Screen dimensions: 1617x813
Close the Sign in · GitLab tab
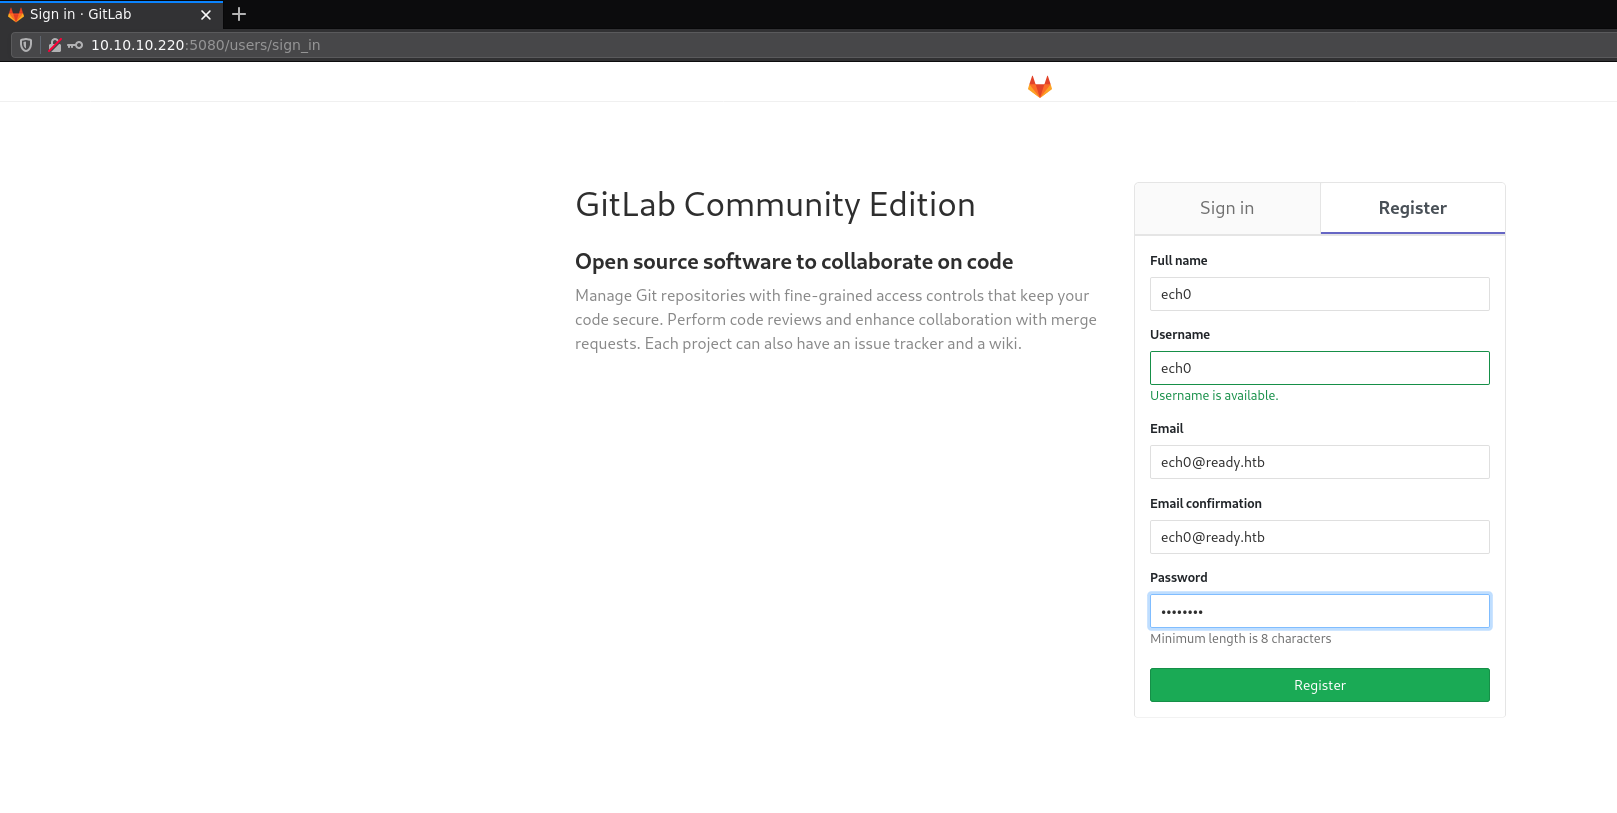[206, 15]
